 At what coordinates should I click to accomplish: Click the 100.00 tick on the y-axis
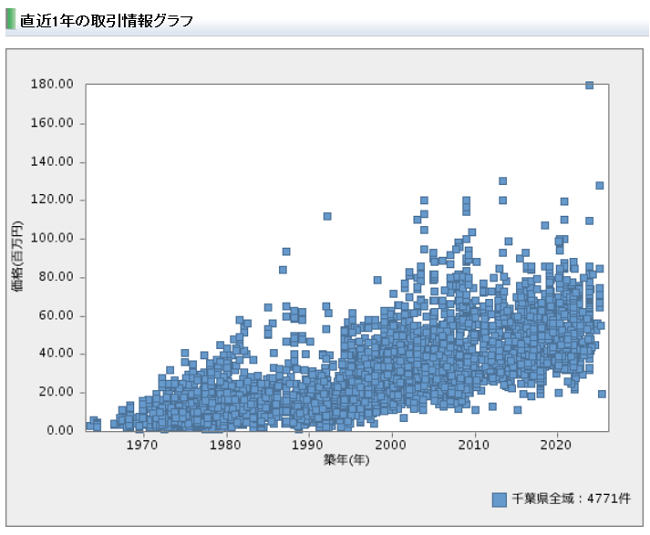click(53, 239)
